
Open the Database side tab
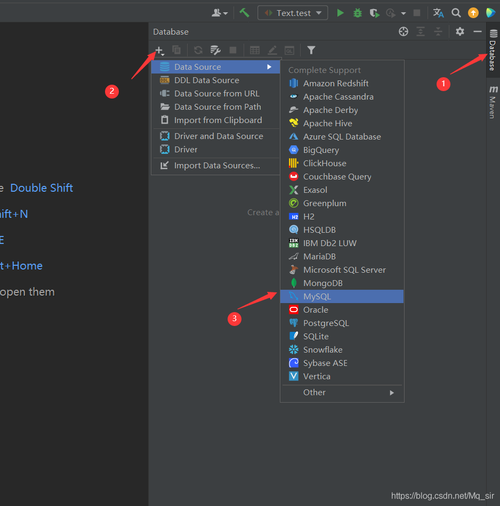click(x=493, y=50)
